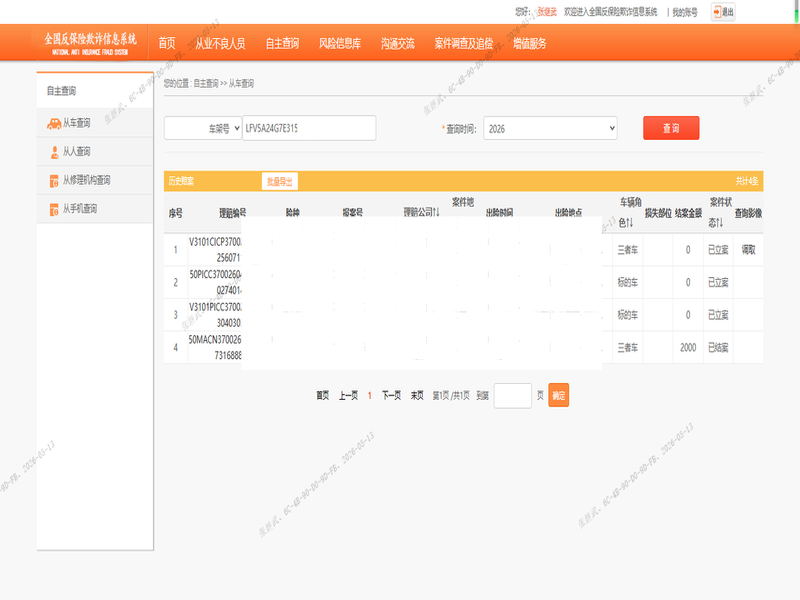Viewport: 800px width, 600px height.
Task: Click the car icon beside 从车查询
Action: coord(54,123)
